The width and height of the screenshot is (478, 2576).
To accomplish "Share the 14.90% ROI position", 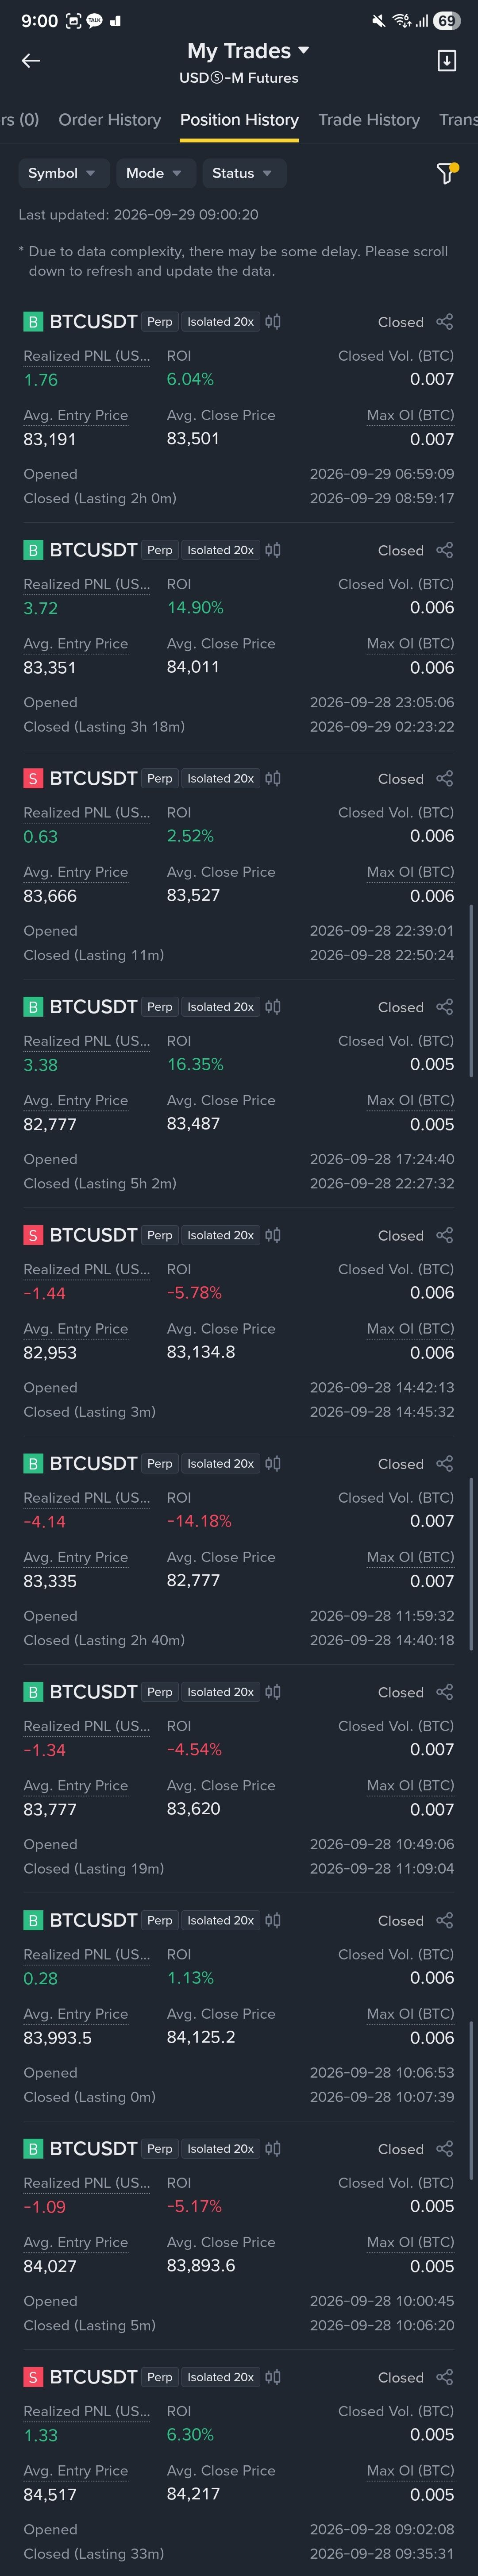I will [x=445, y=550].
